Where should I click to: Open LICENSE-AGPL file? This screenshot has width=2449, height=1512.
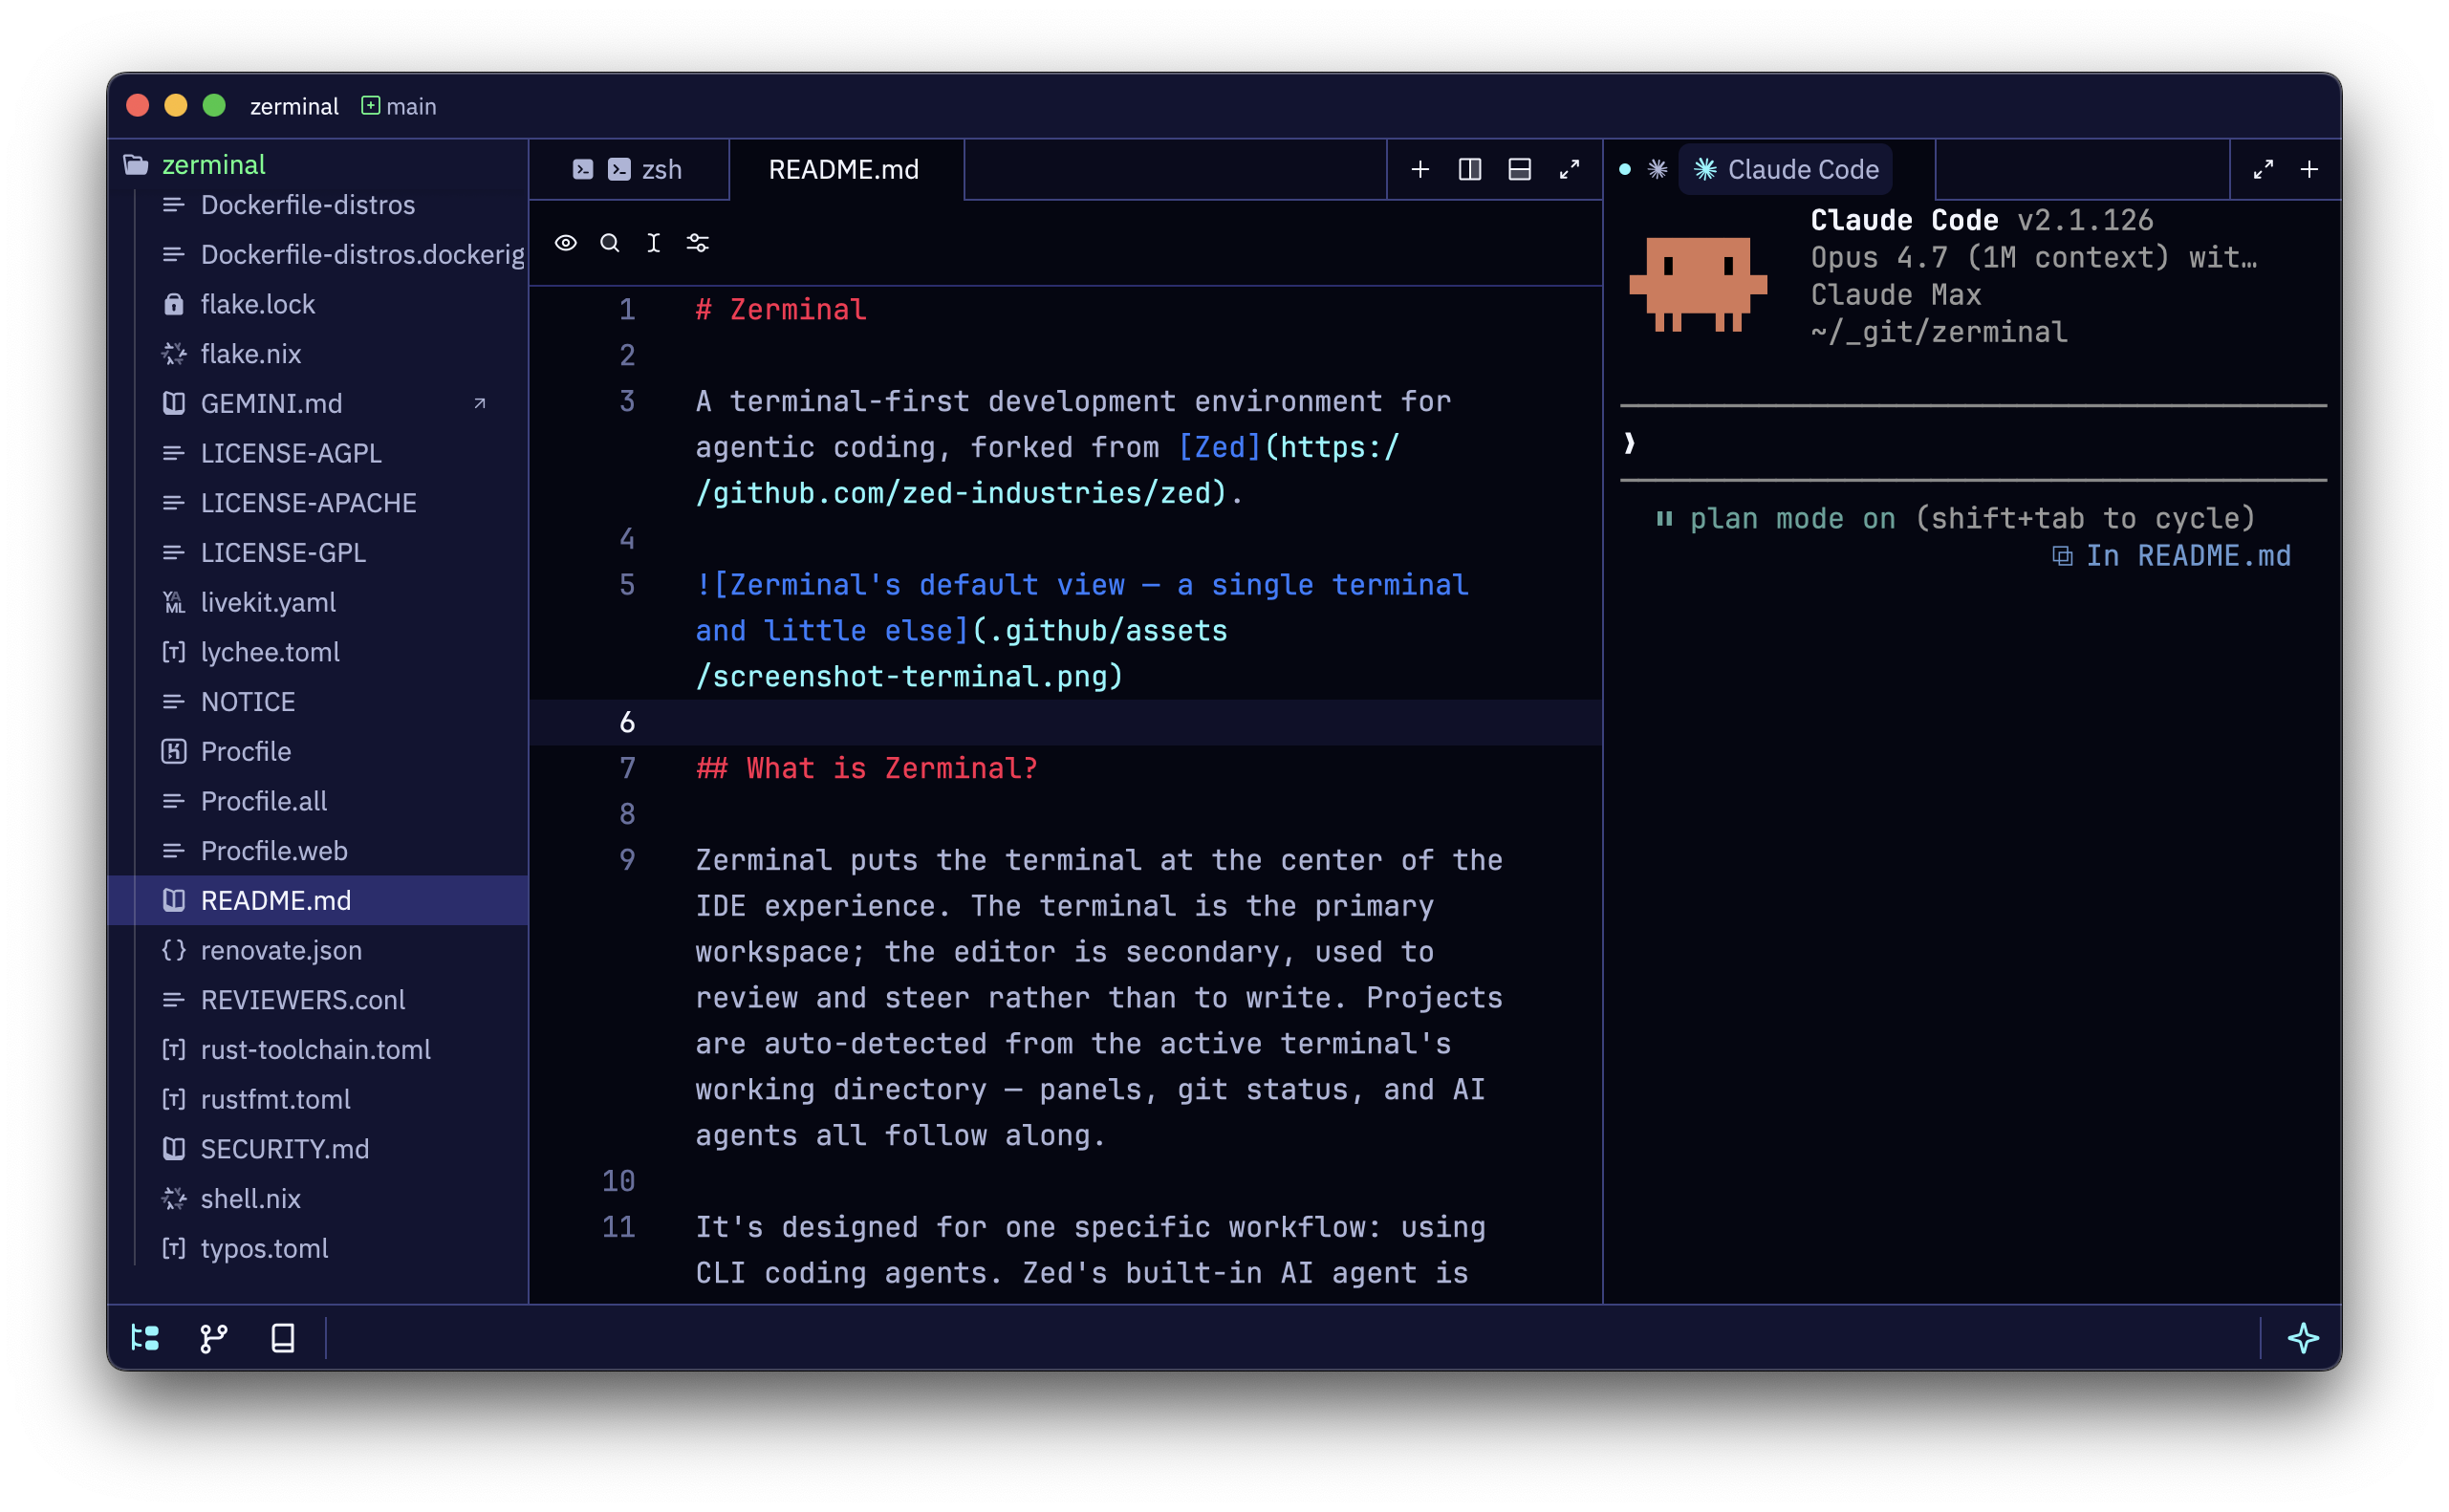[x=318, y=454]
